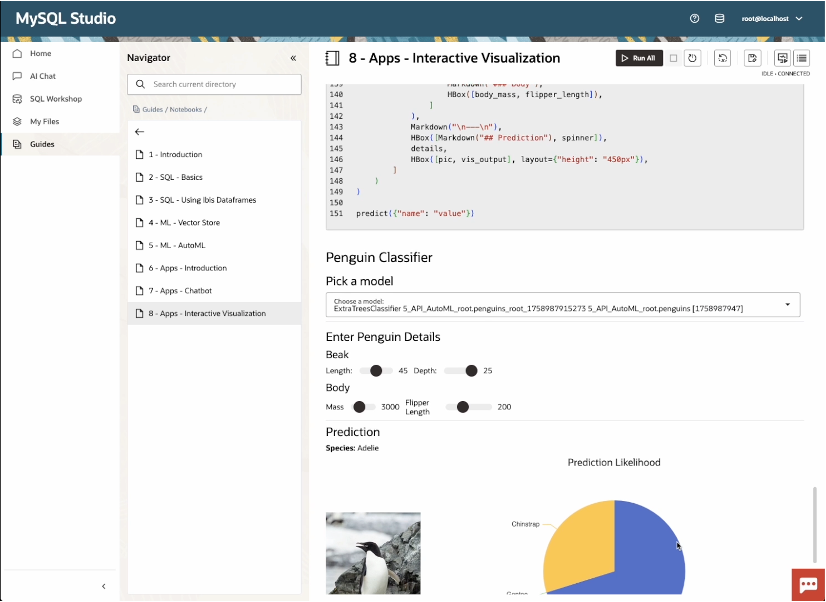Click the app preview presentation icon

(x=783, y=58)
